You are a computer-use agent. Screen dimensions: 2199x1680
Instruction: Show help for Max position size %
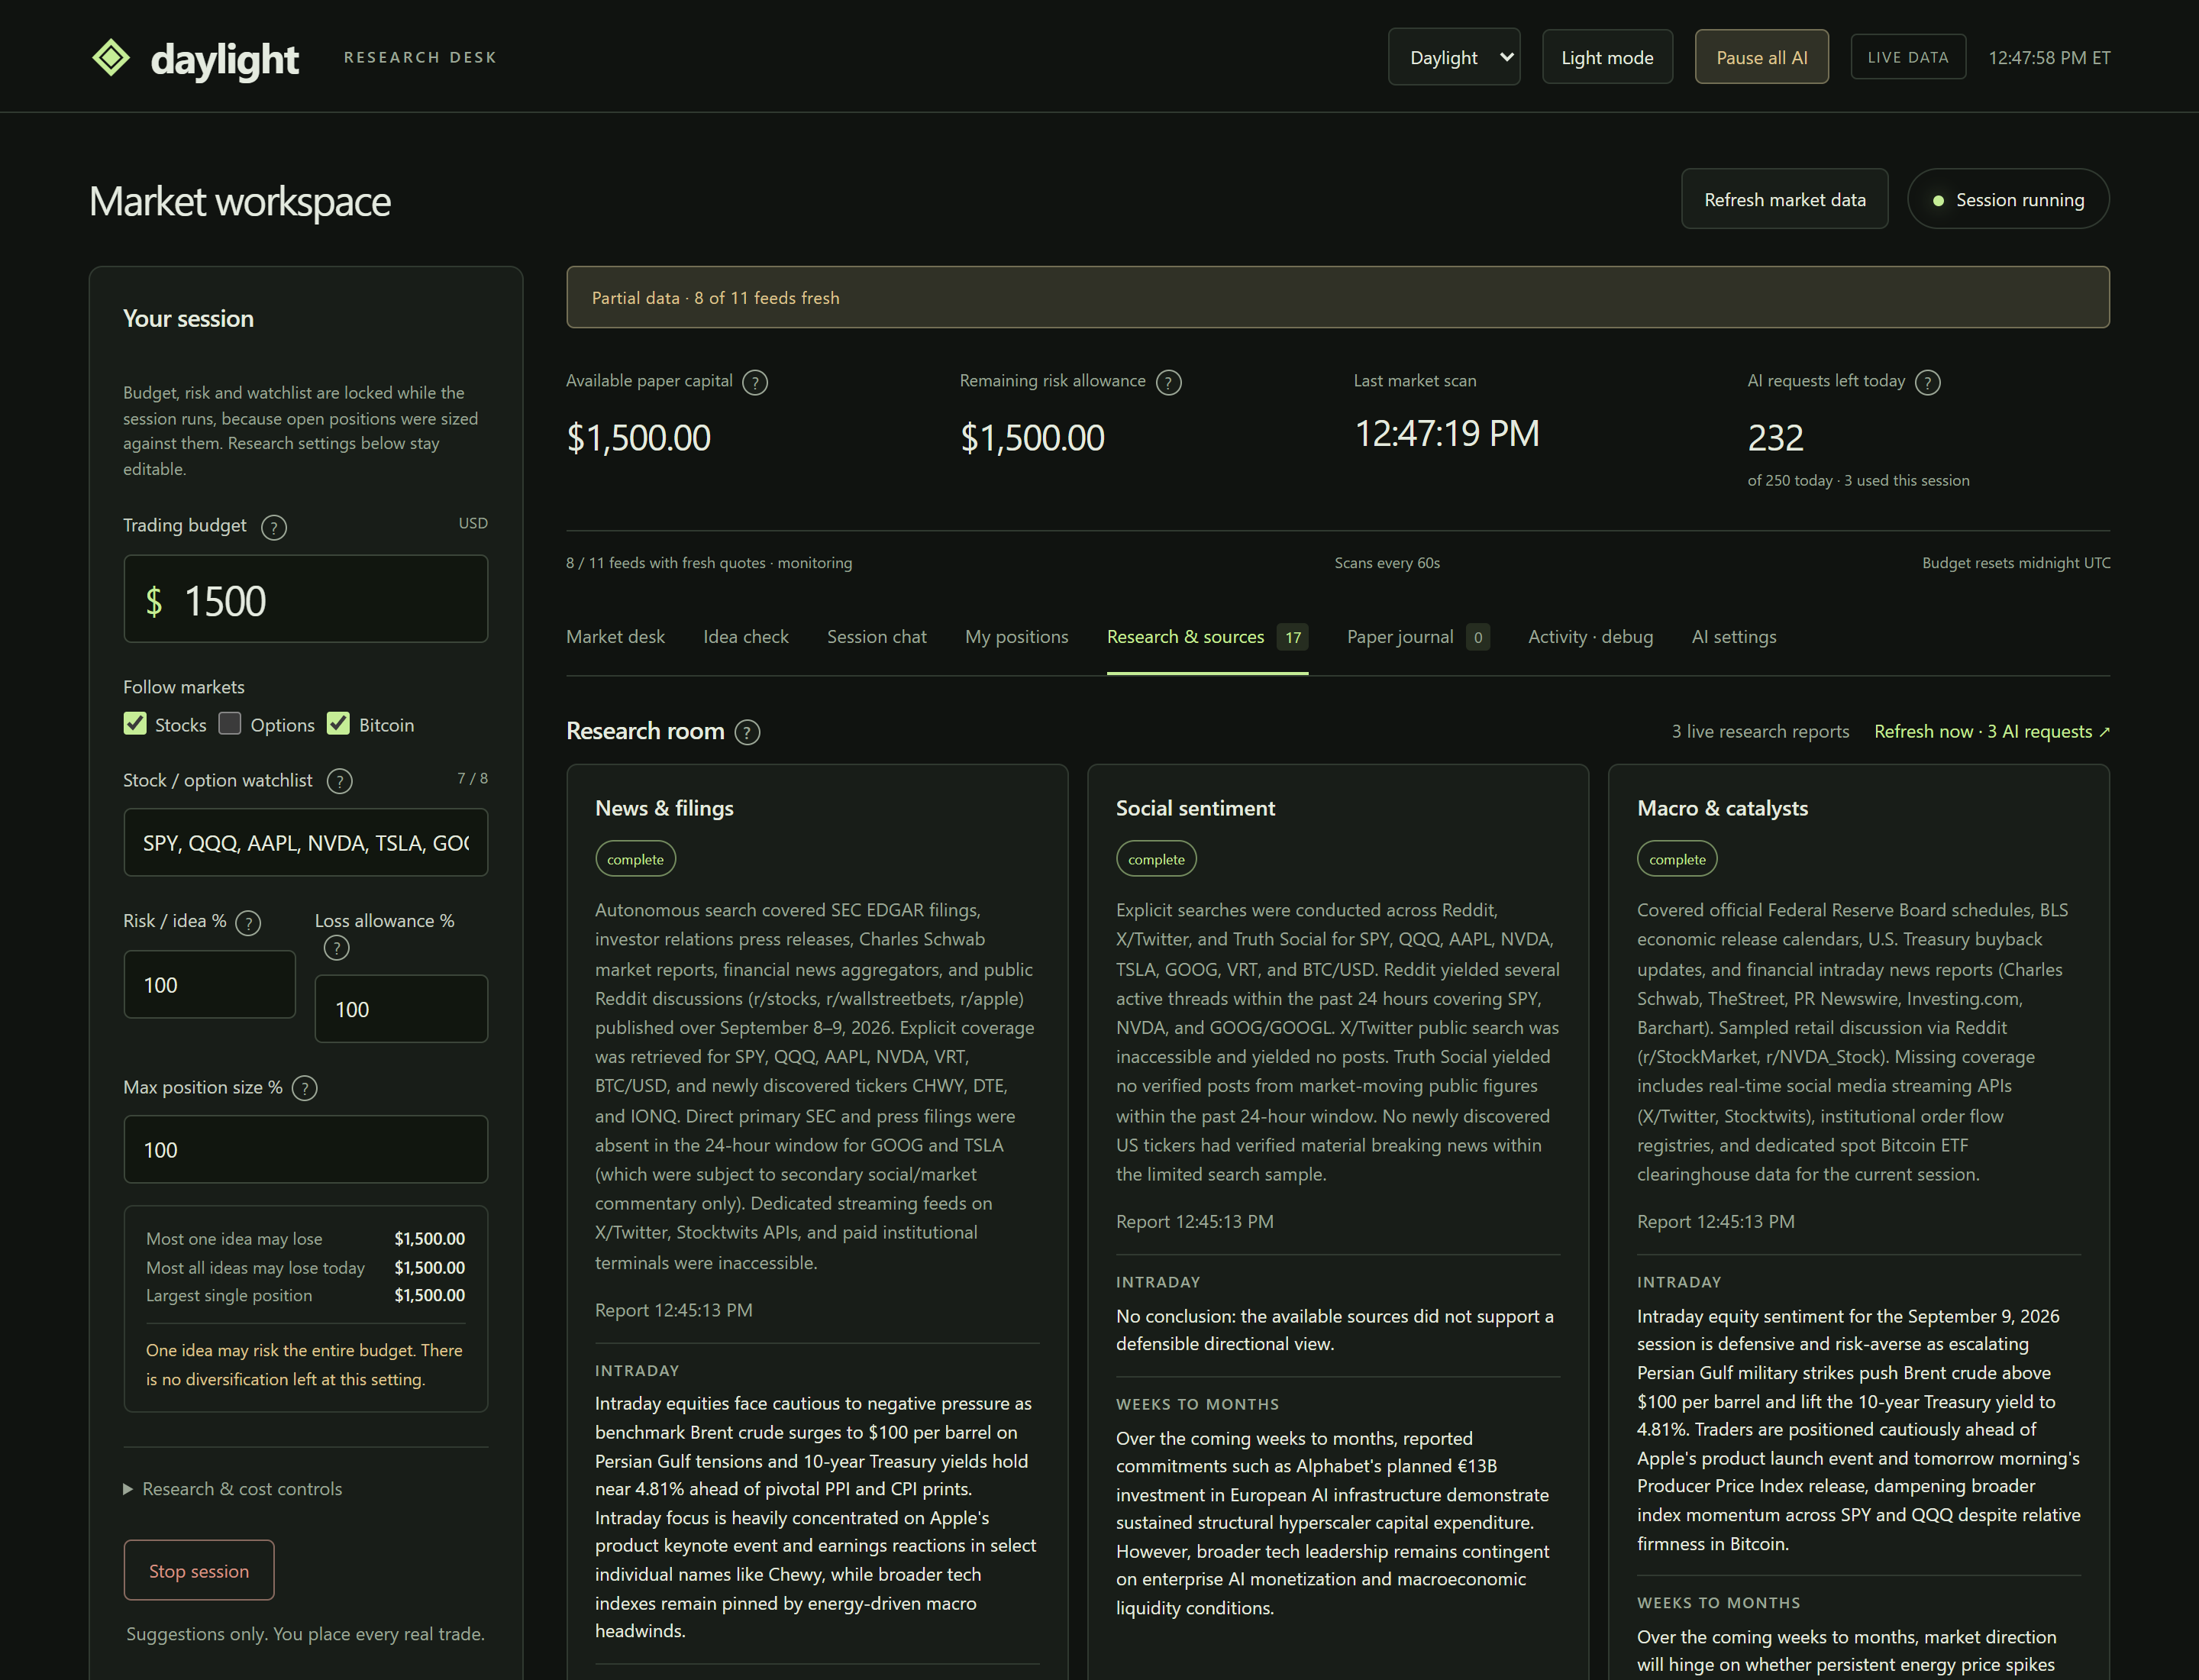click(304, 1088)
